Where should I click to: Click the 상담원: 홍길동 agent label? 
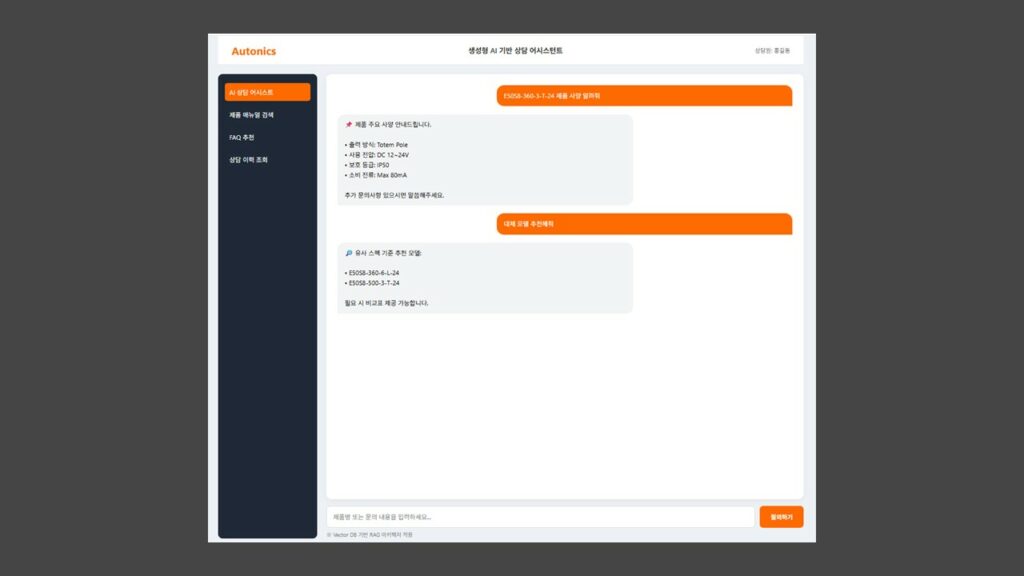[778, 51]
